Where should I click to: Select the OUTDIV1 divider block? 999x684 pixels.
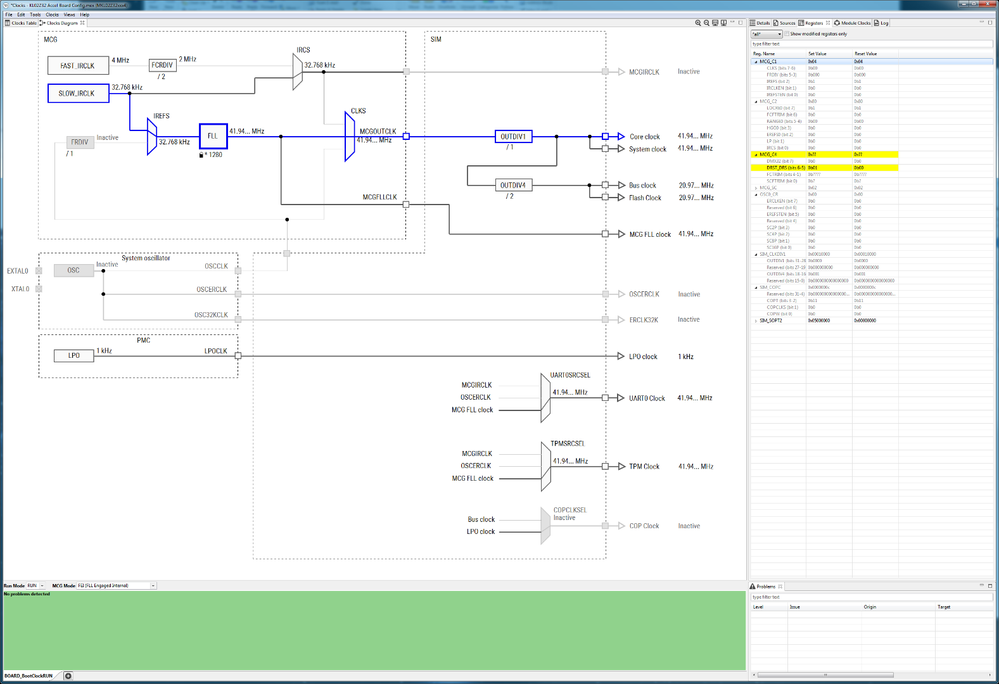point(514,136)
